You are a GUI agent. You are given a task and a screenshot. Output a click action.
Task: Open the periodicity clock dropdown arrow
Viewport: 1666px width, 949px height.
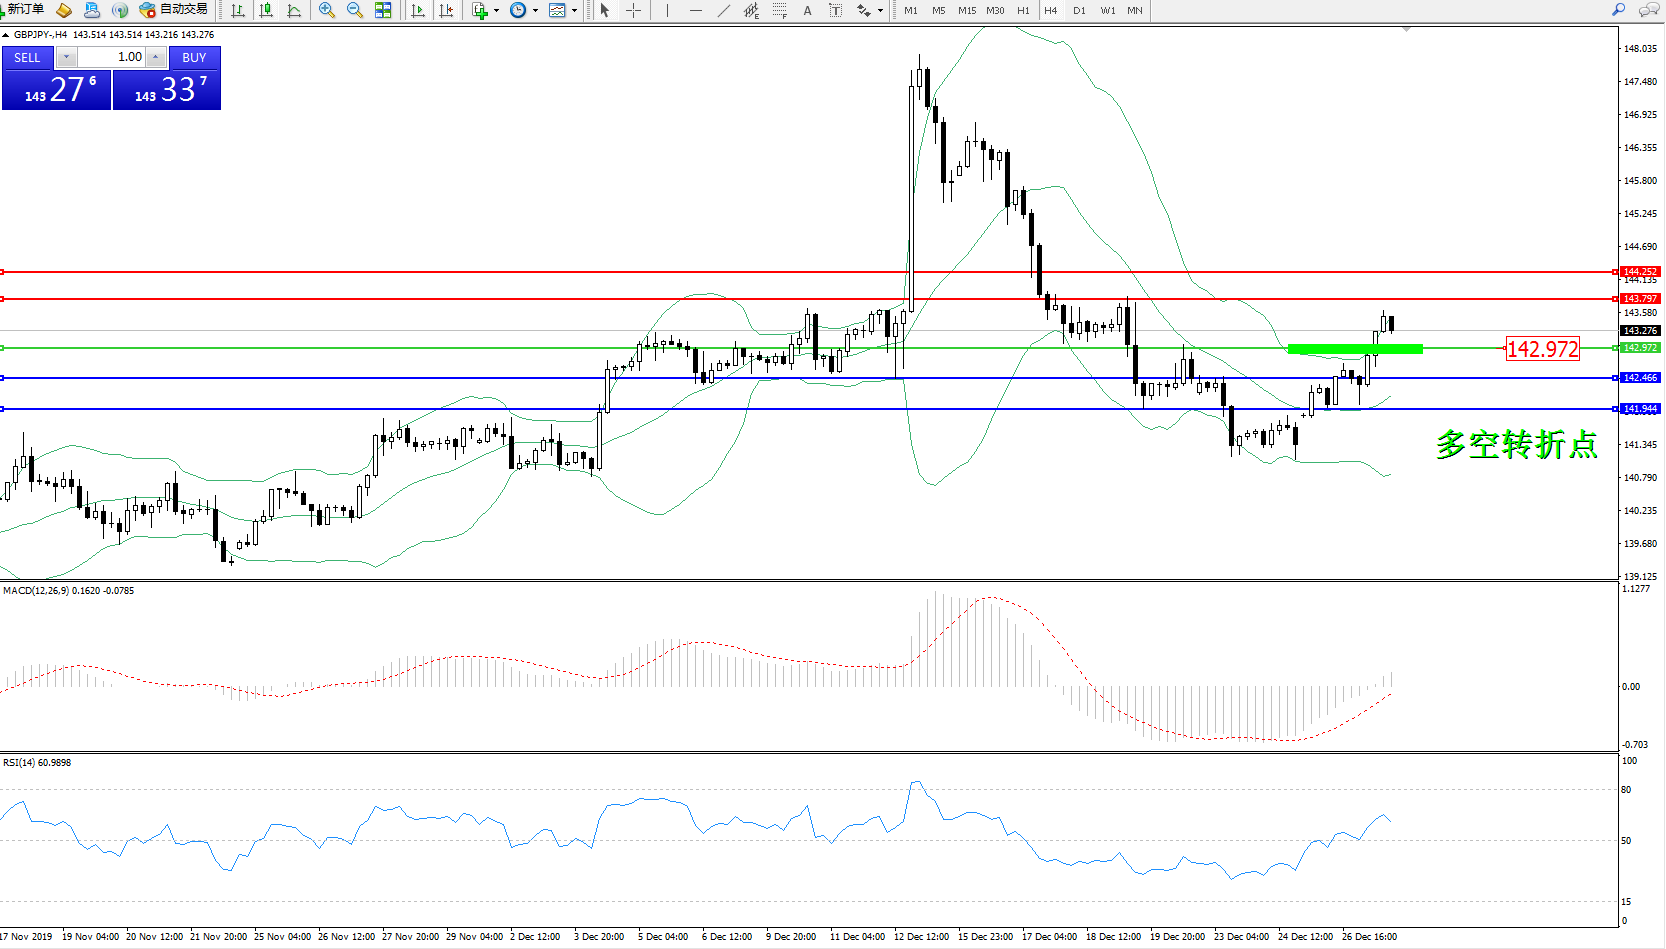(x=535, y=10)
